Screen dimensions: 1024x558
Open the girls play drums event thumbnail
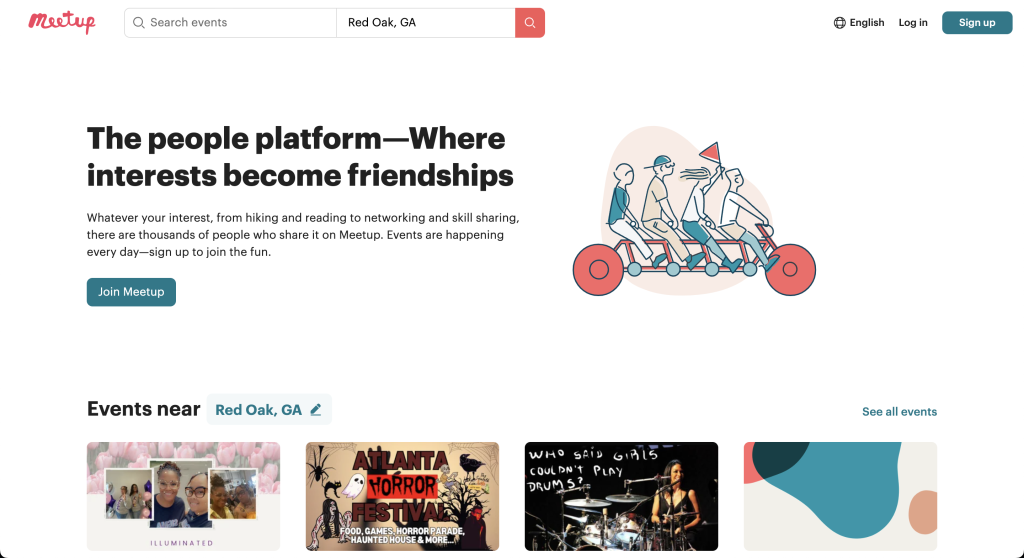tap(621, 496)
